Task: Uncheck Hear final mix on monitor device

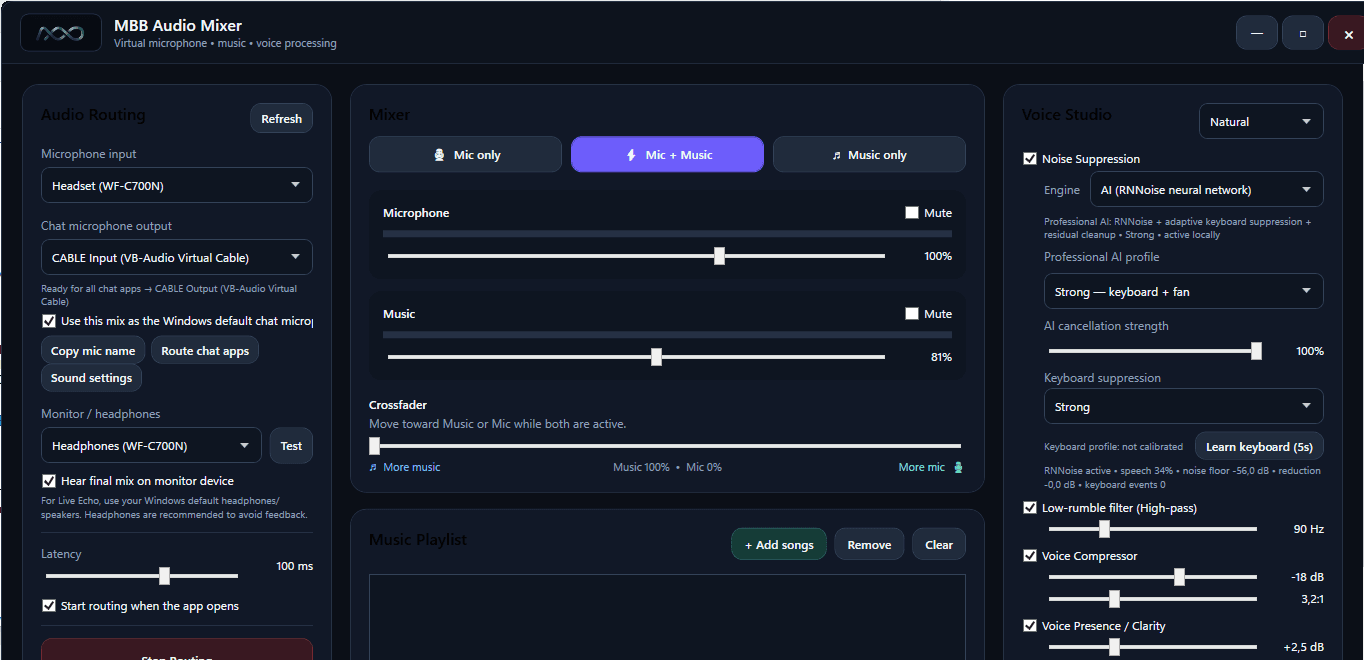Action: 49,481
